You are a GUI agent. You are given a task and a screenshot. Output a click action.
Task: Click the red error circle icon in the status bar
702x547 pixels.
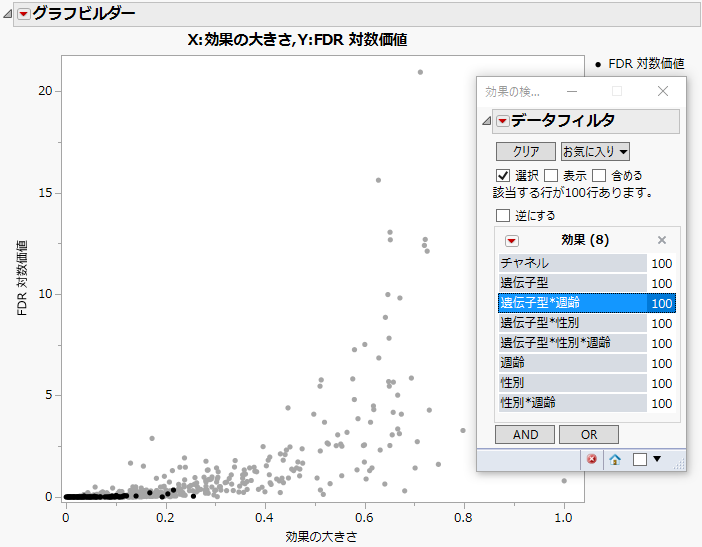[x=592, y=459]
